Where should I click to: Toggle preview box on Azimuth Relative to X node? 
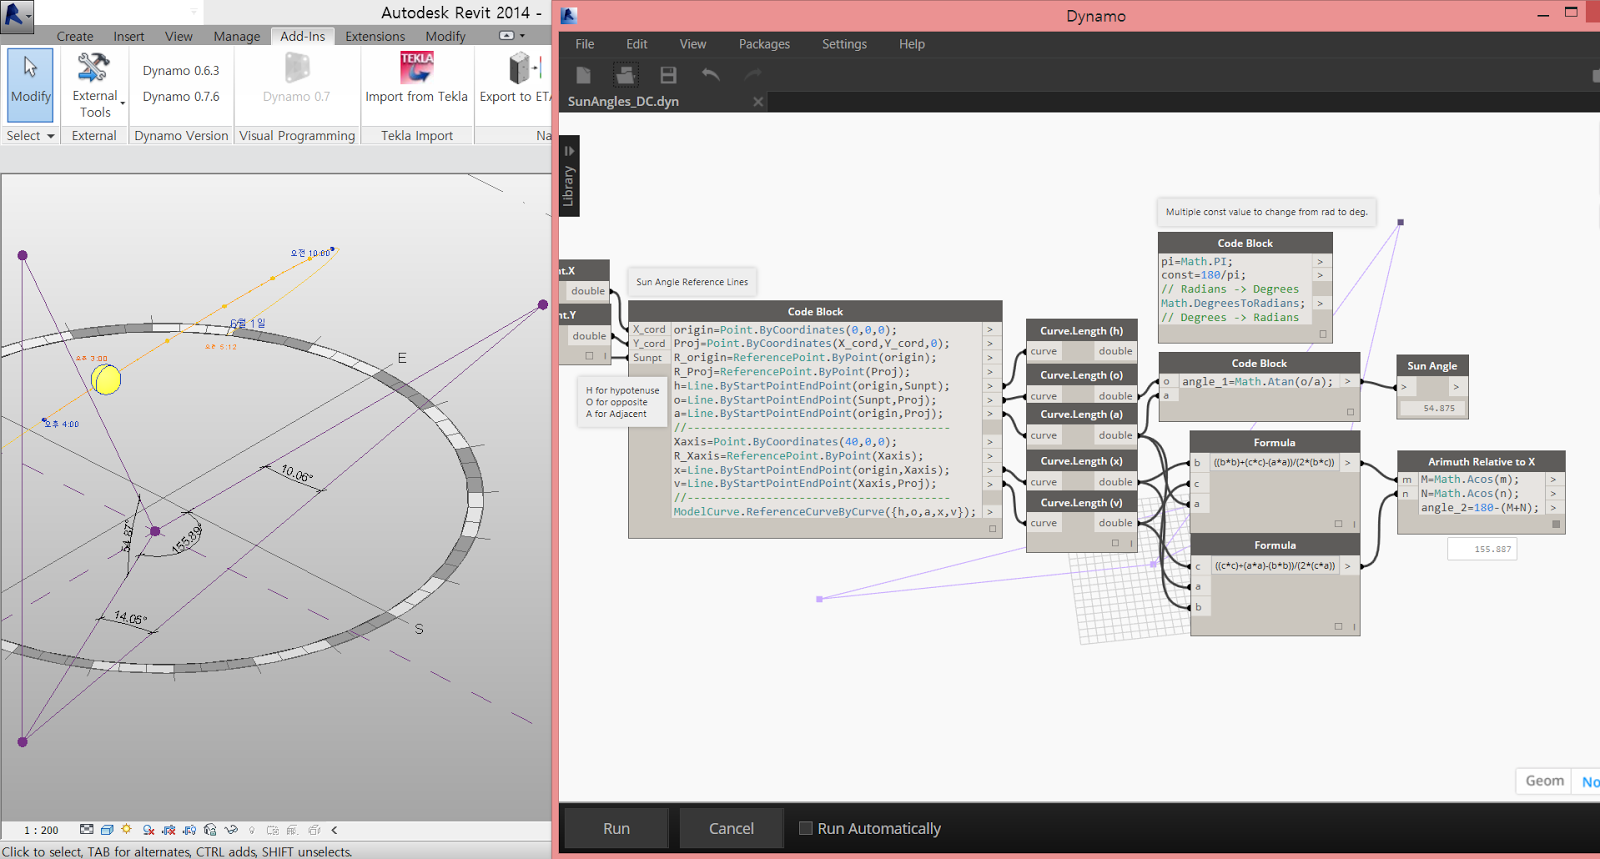(1556, 524)
